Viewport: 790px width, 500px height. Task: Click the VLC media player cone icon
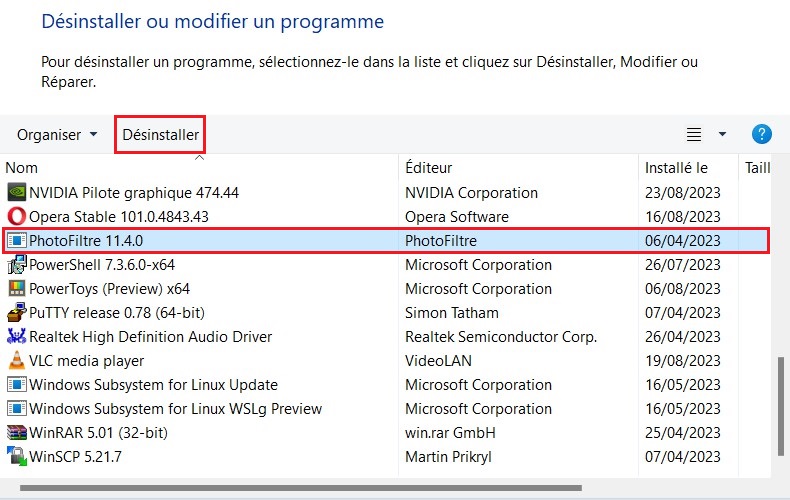pos(17,361)
